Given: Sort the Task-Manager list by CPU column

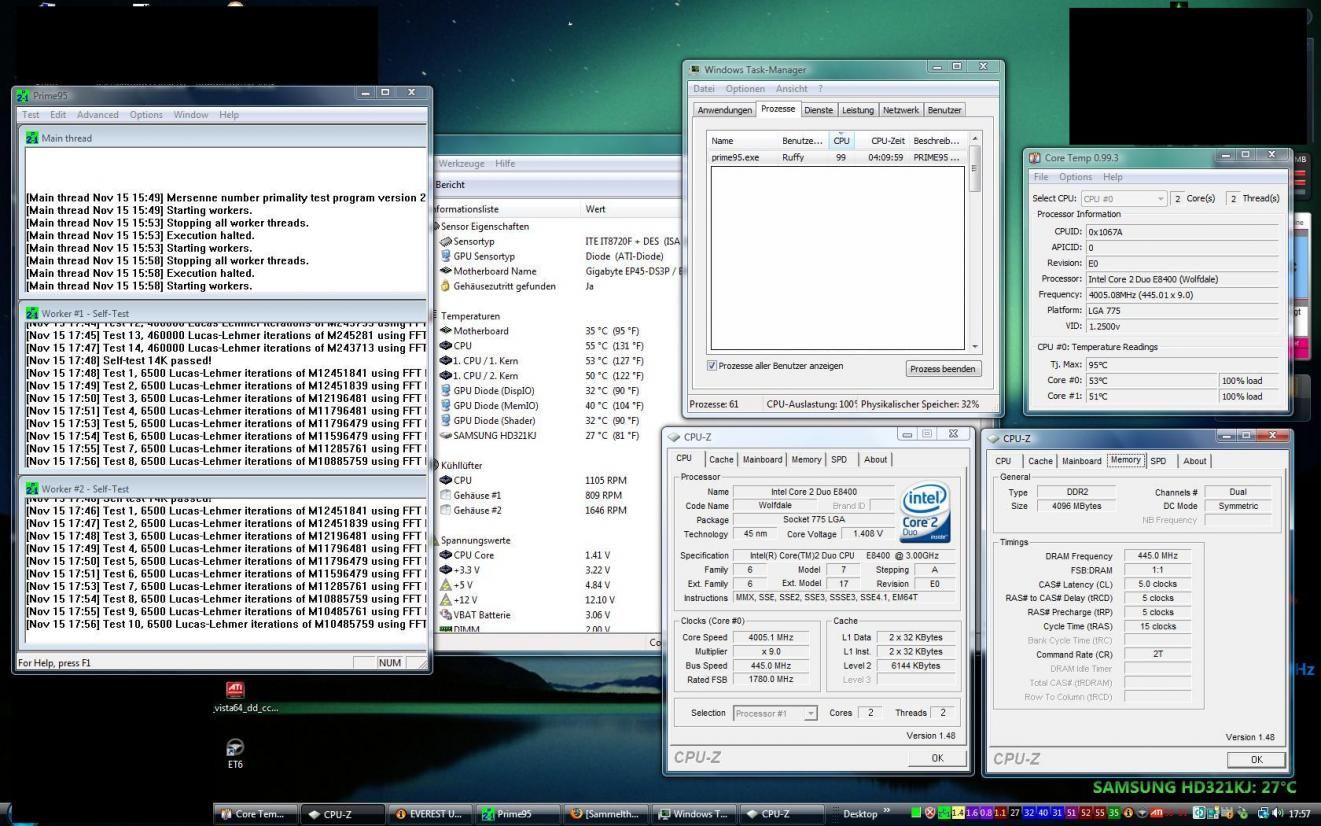Looking at the screenshot, I should pos(842,141).
